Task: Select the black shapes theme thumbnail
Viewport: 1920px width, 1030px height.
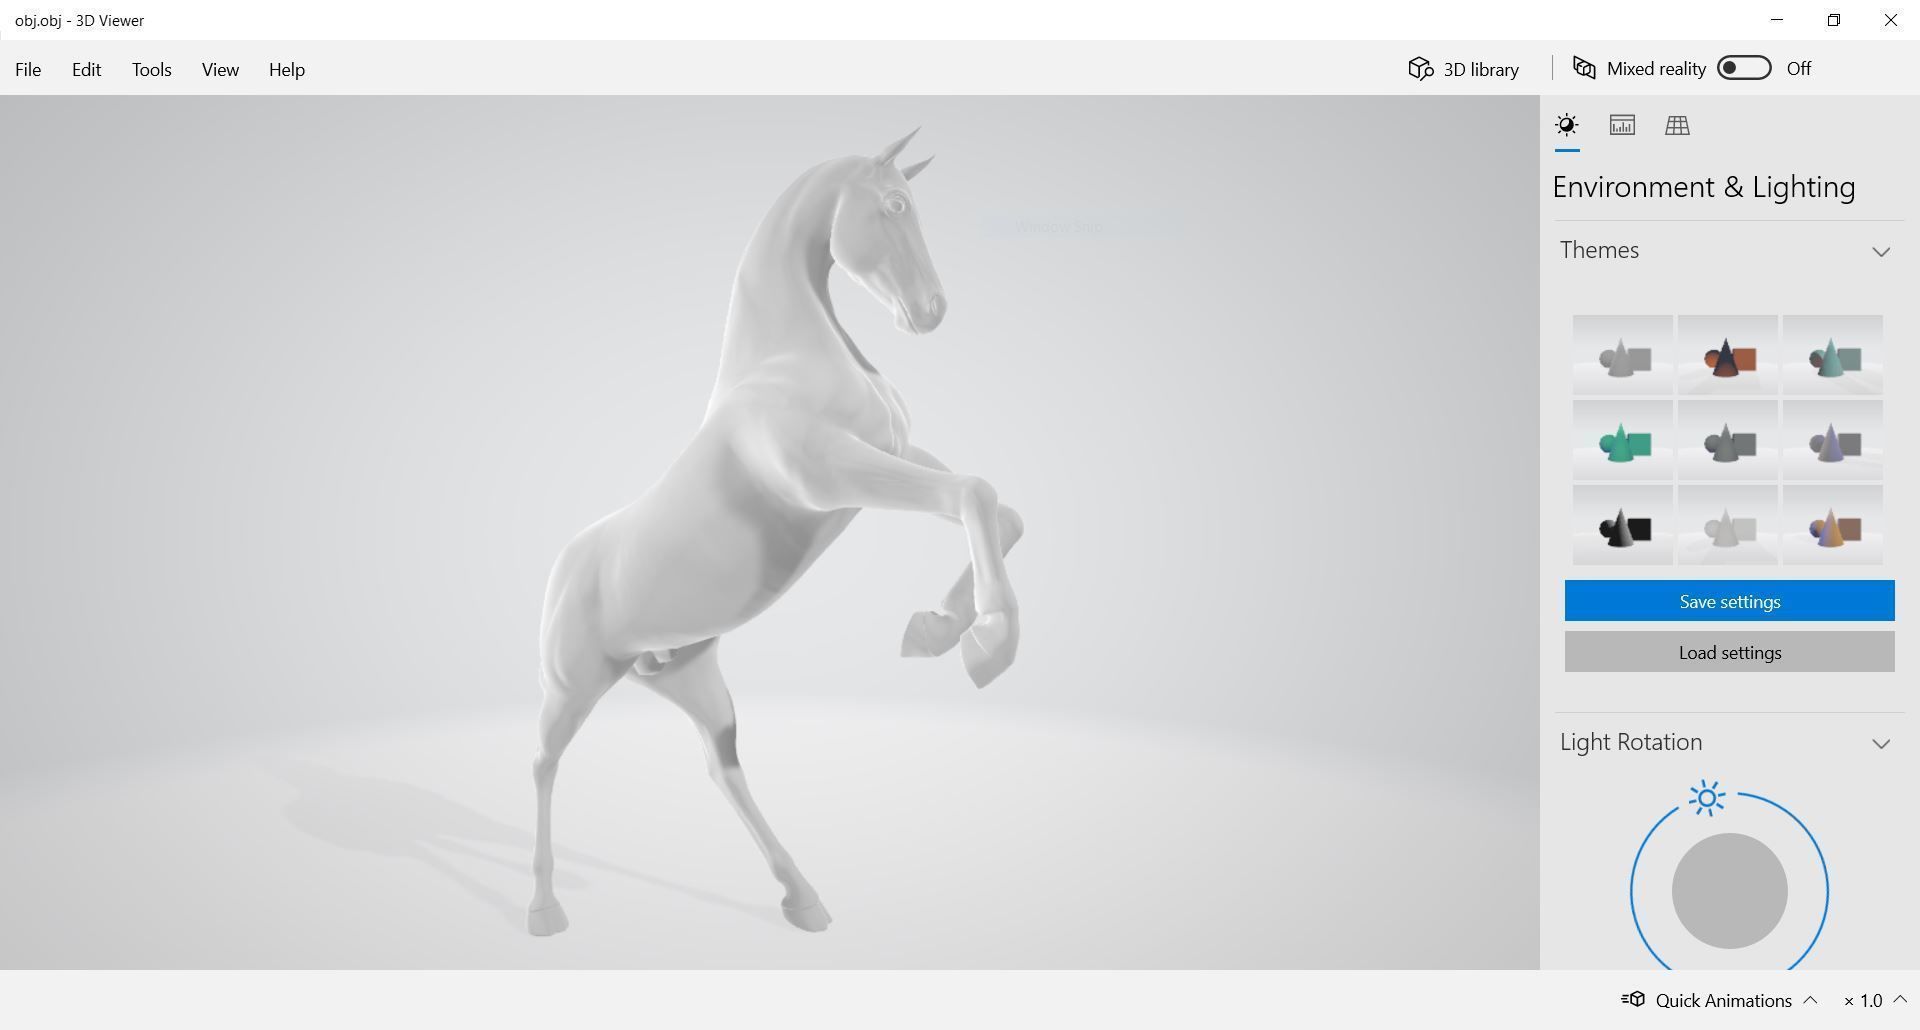Action: click(x=1622, y=525)
